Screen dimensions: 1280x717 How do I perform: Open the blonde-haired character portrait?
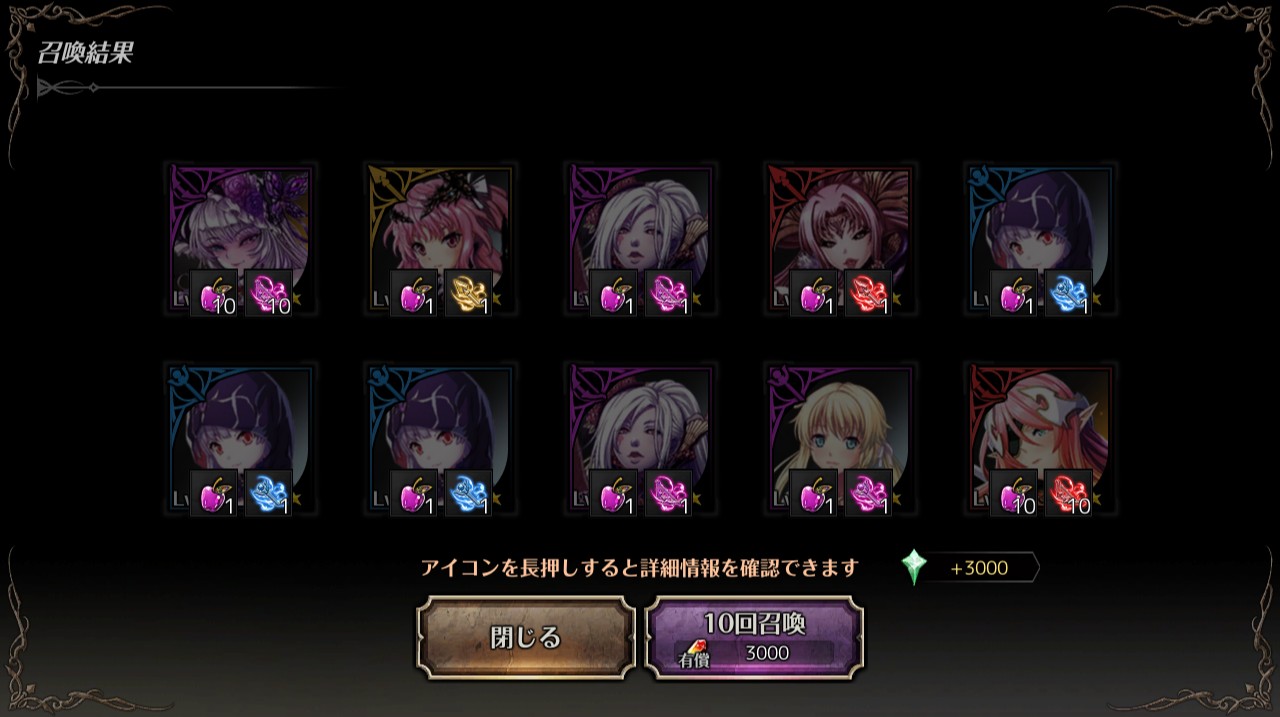point(840,439)
